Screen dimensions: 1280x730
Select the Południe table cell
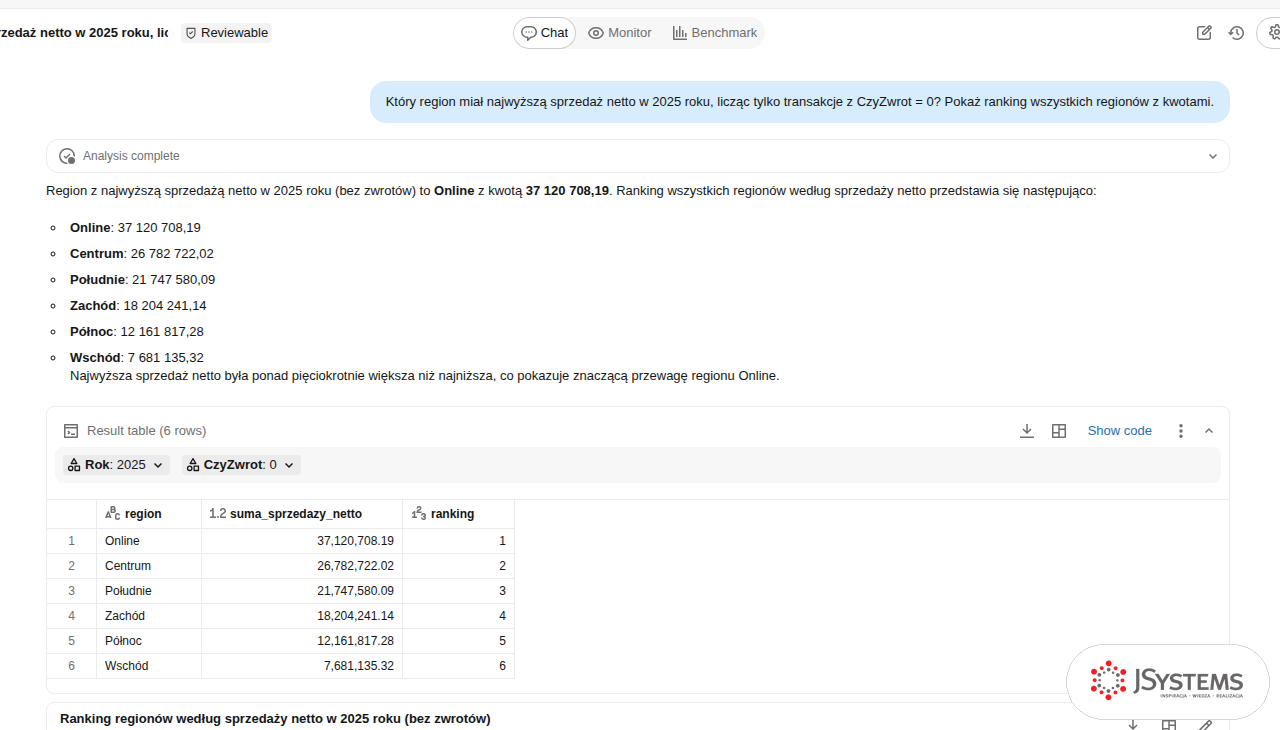149,591
